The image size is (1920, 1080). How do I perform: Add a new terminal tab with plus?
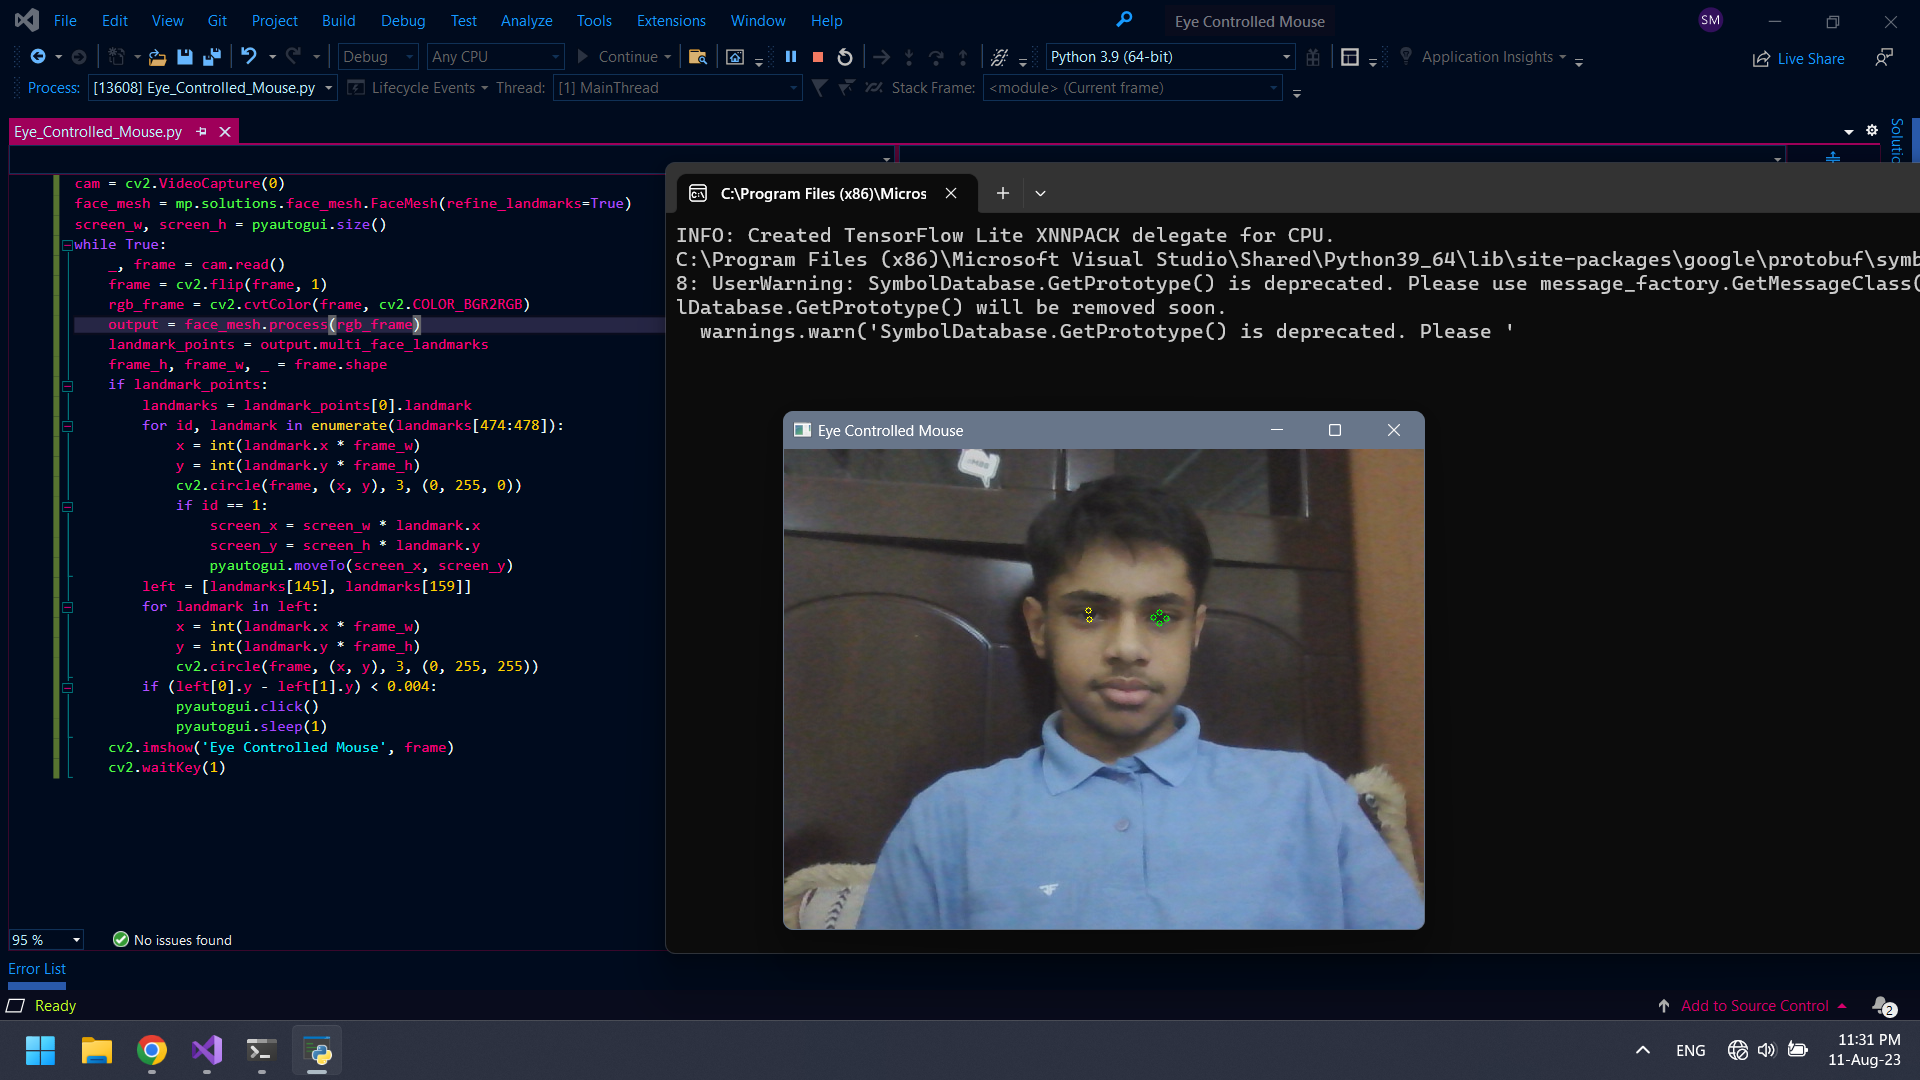pos(1002,193)
